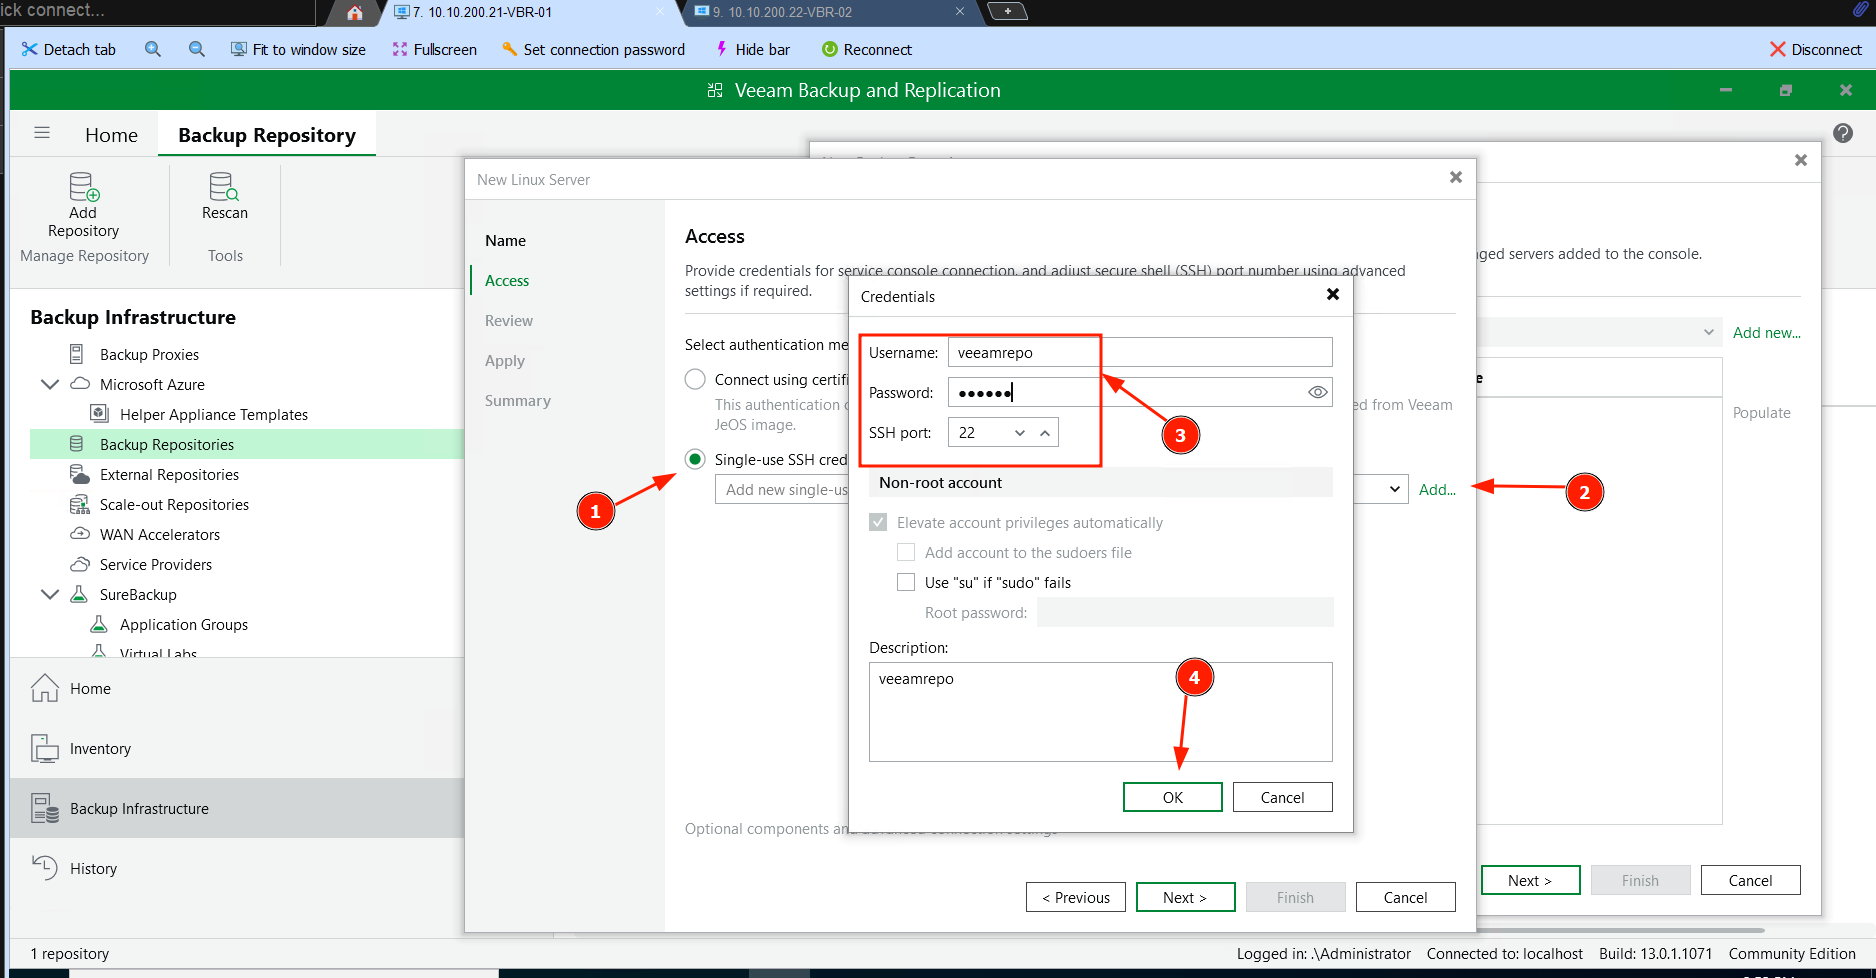Click the WAN Accelerators icon
The image size is (1876, 978).
(x=80, y=534)
